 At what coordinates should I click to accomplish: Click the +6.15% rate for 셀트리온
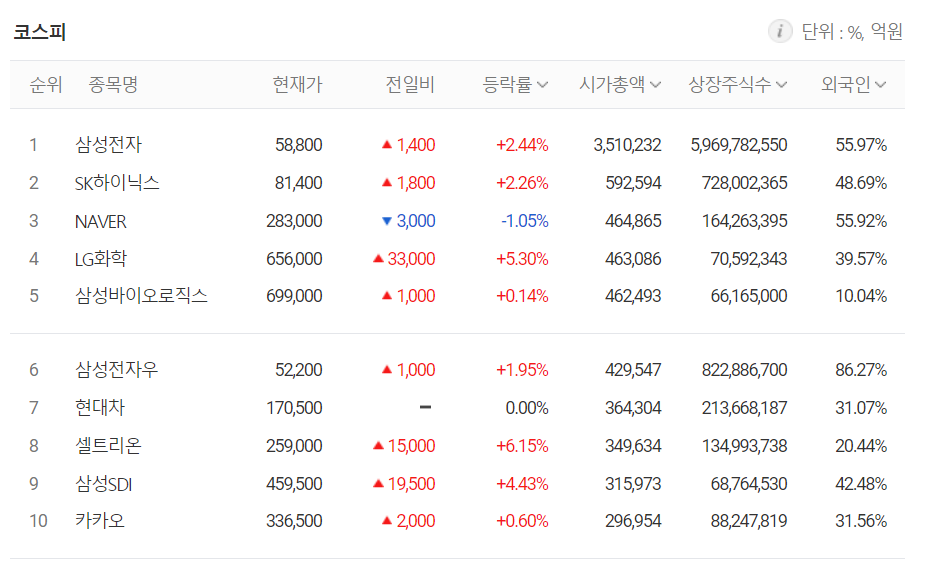(522, 446)
